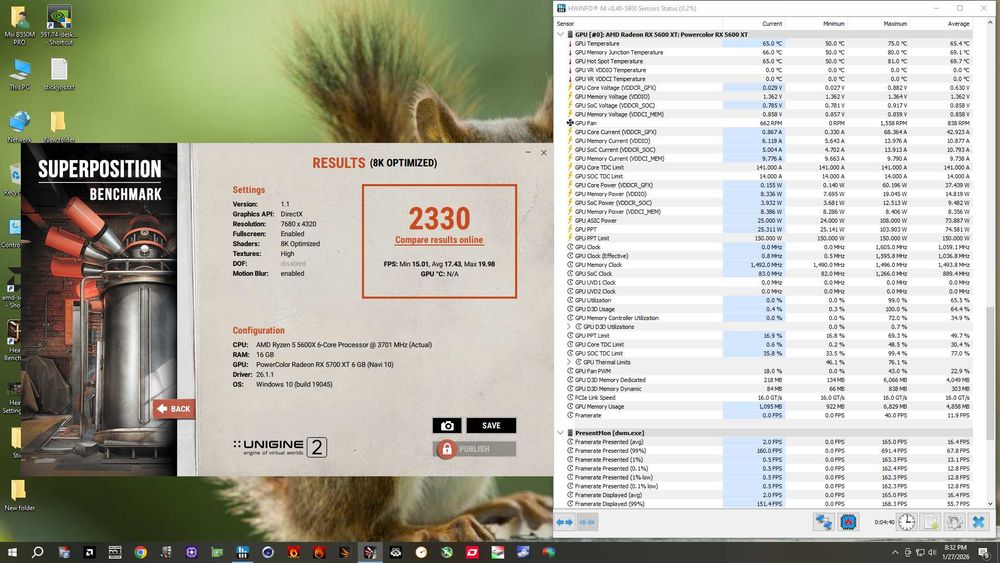Select the GPU Temperature sensor row
This screenshot has width=1000, height=563.
(x=770, y=43)
